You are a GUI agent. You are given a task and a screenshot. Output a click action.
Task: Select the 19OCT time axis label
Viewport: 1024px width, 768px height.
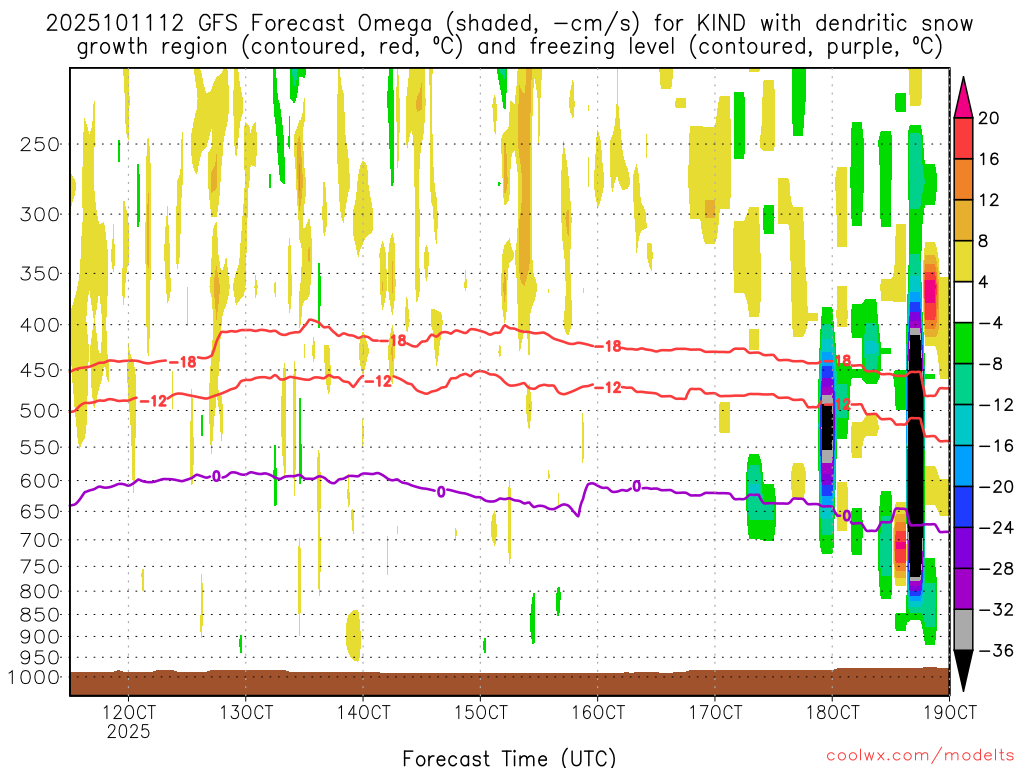949,712
